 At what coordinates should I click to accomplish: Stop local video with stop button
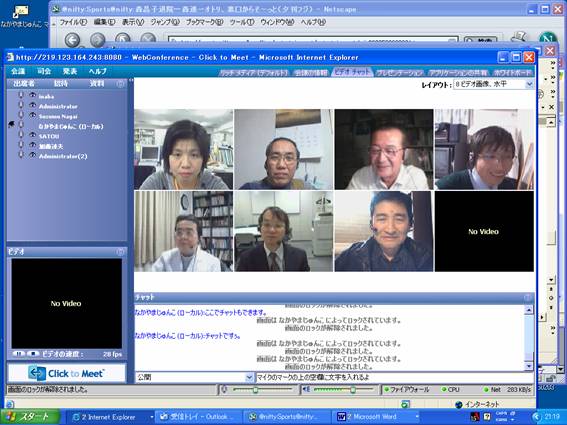pos(33,354)
